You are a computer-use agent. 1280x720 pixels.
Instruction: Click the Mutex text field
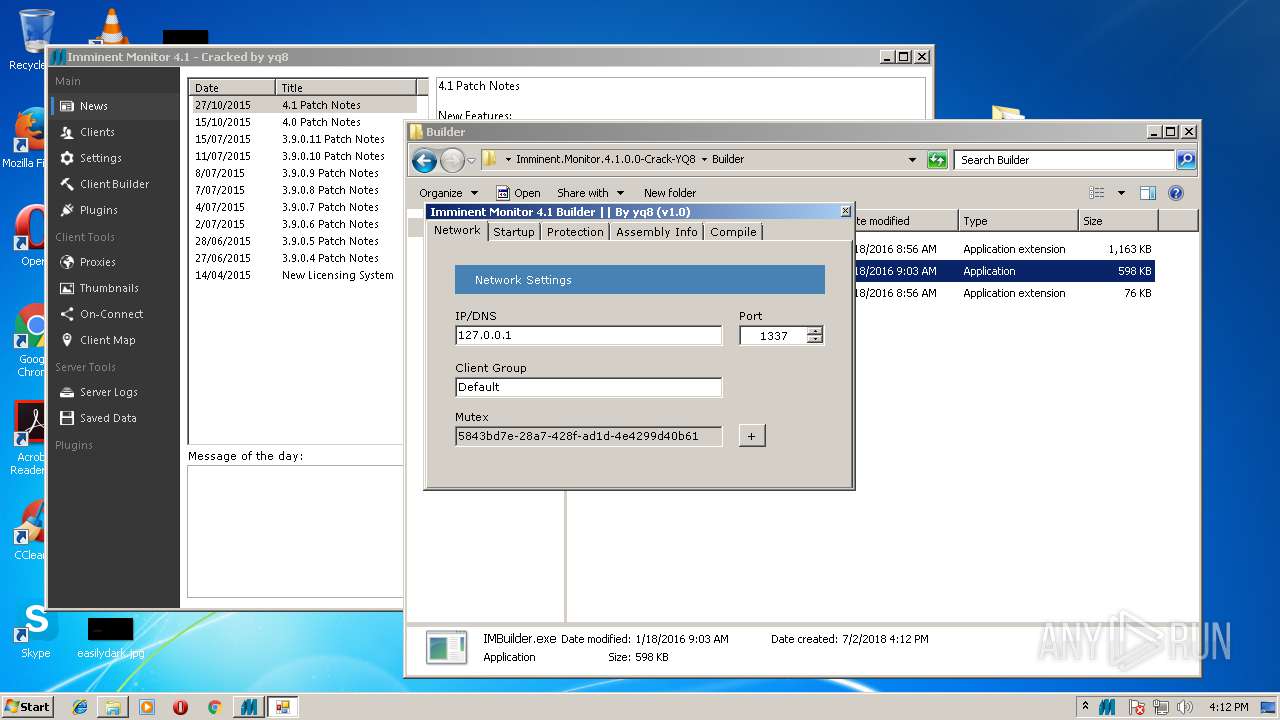[588, 436]
